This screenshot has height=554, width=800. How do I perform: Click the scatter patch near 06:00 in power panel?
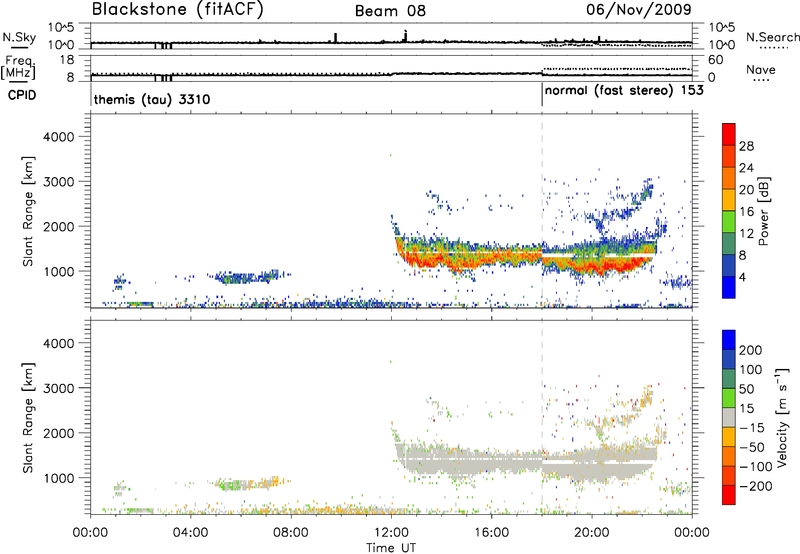(245, 277)
